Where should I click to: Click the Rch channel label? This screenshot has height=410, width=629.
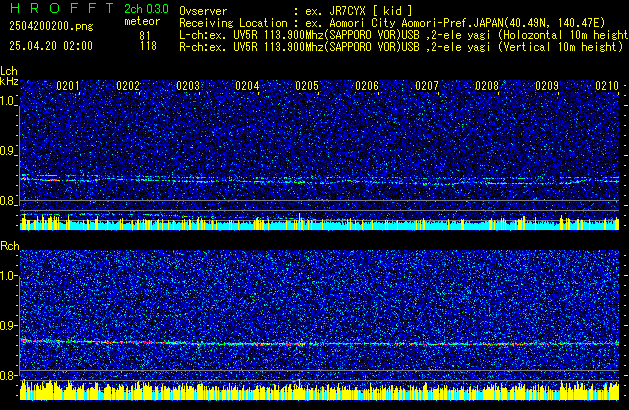pyautogui.click(x=10, y=246)
